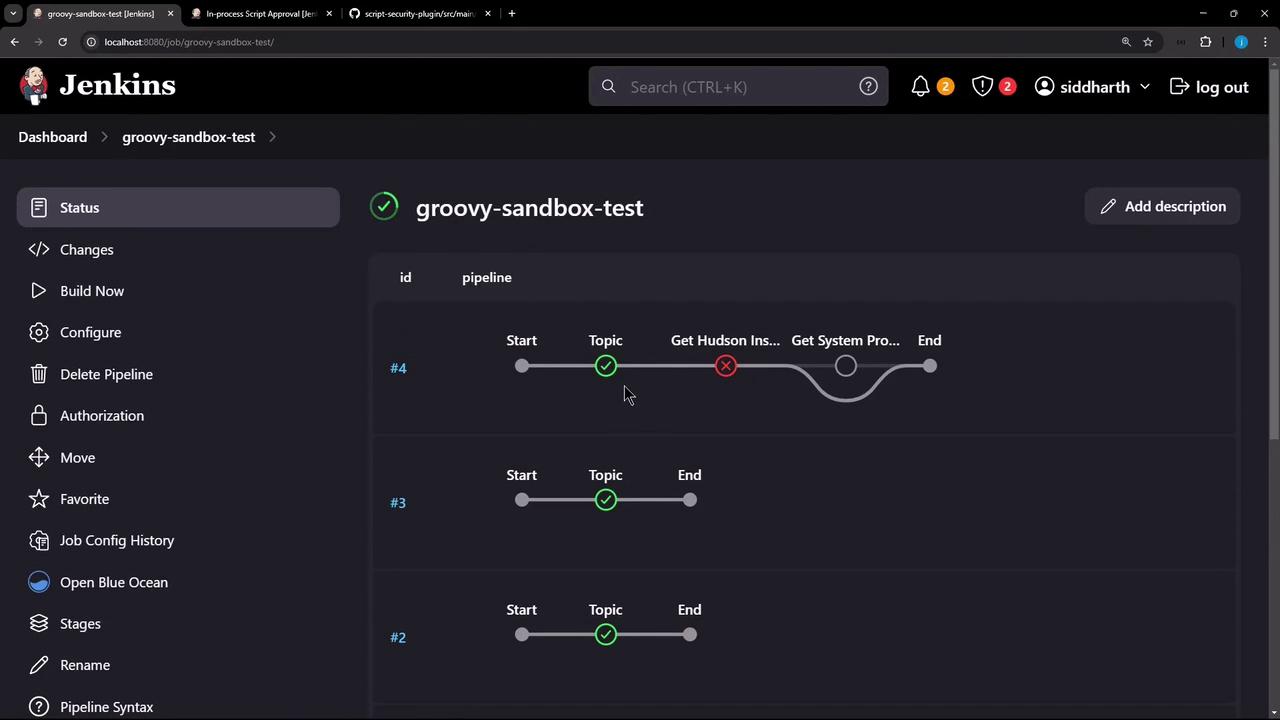Expand the Dashboard breadcrumb chevron
The width and height of the screenshot is (1280, 720).
[104, 137]
